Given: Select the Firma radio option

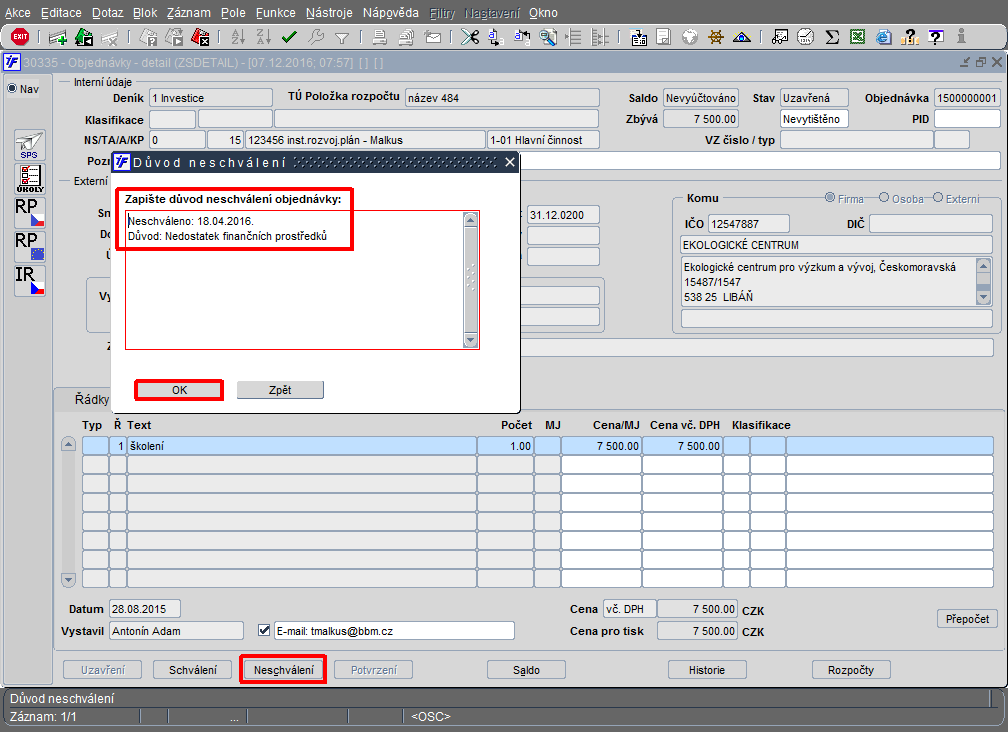Looking at the screenshot, I should coord(830,197).
